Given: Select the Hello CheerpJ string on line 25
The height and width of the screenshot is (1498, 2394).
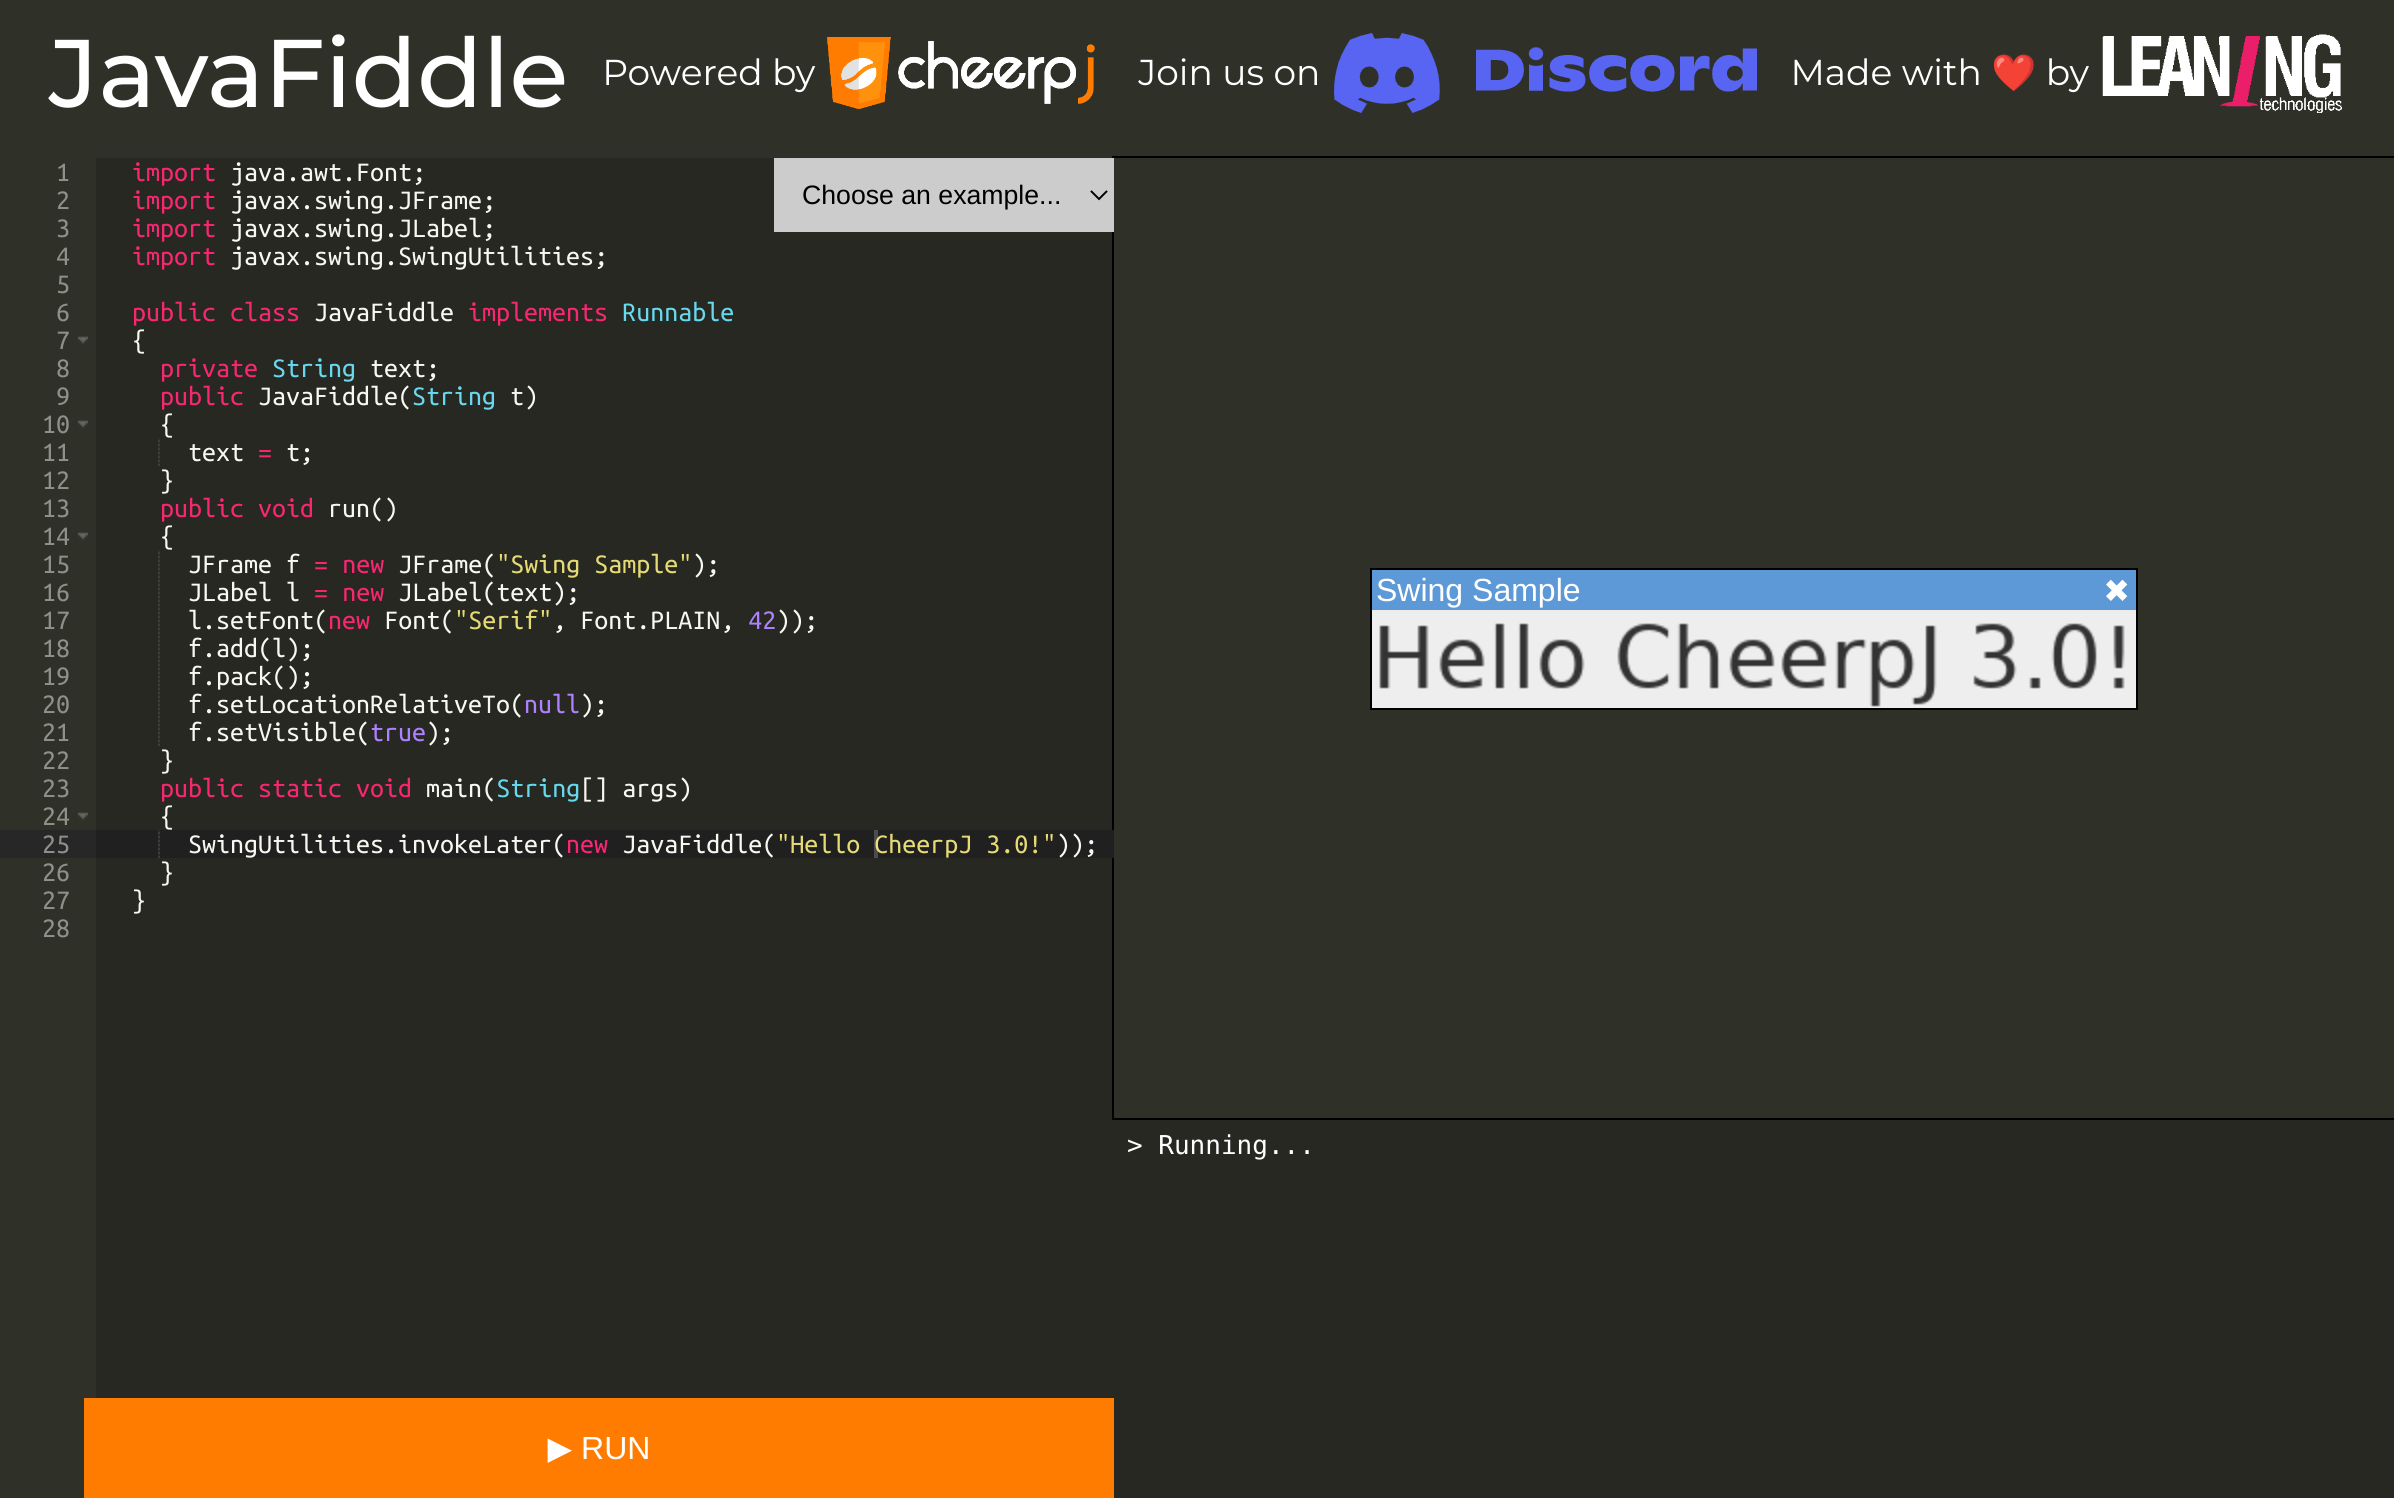Looking at the screenshot, I should point(915,844).
